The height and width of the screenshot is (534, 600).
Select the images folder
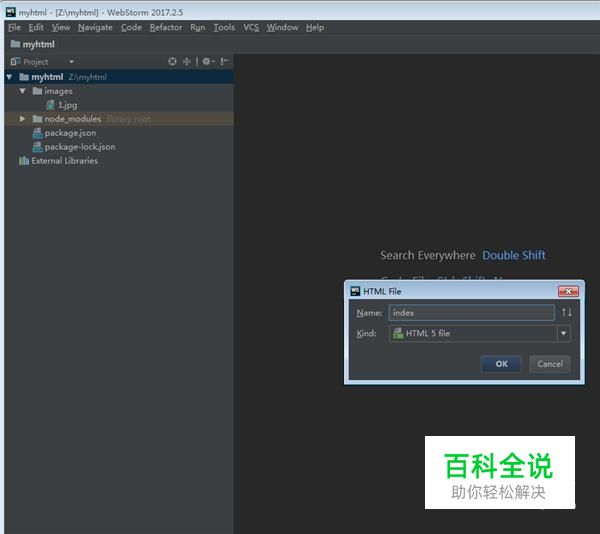(x=58, y=91)
